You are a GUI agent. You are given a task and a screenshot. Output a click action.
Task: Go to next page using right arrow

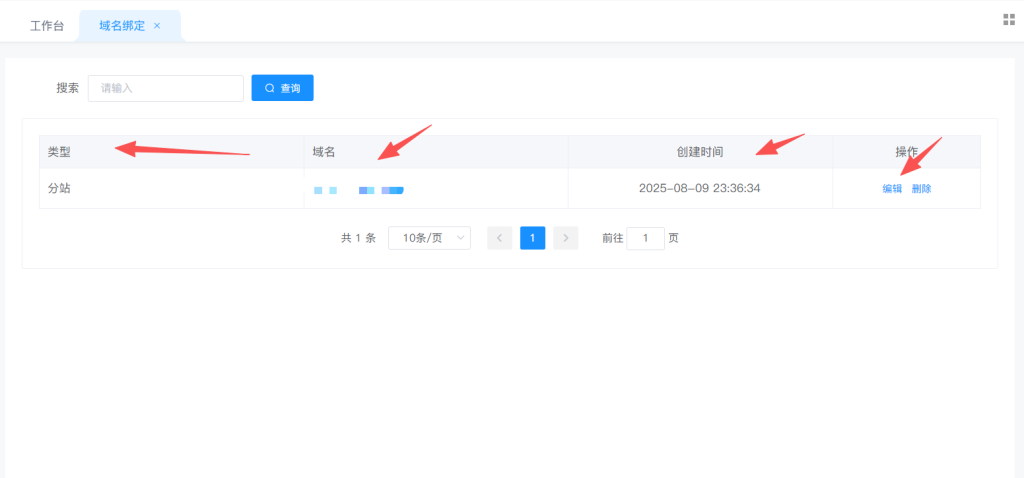[x=566, y=238]
